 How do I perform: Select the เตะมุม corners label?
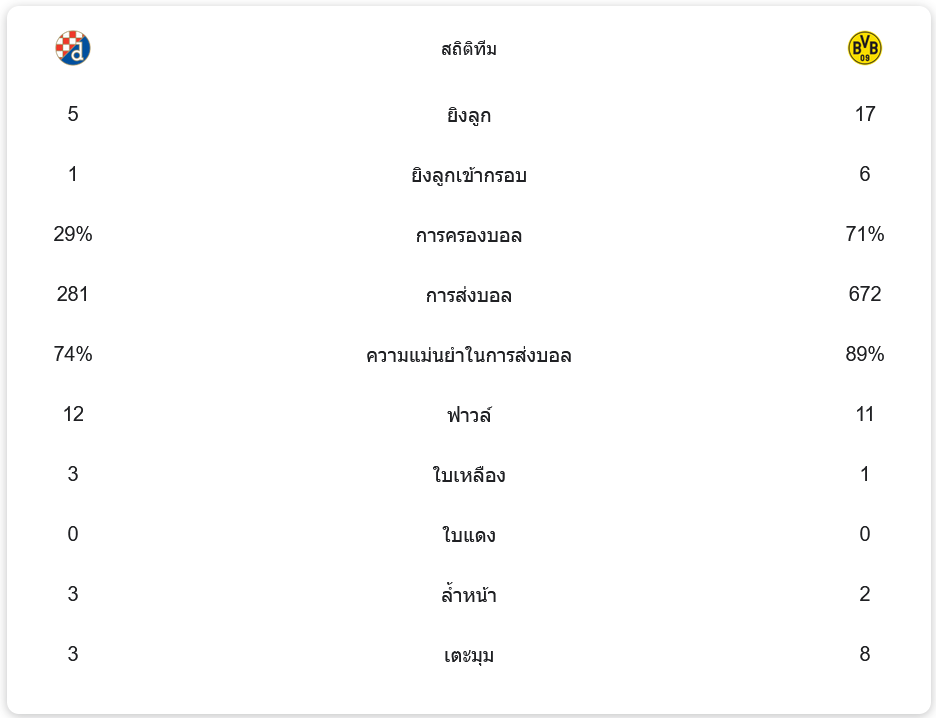click(468, 656)
